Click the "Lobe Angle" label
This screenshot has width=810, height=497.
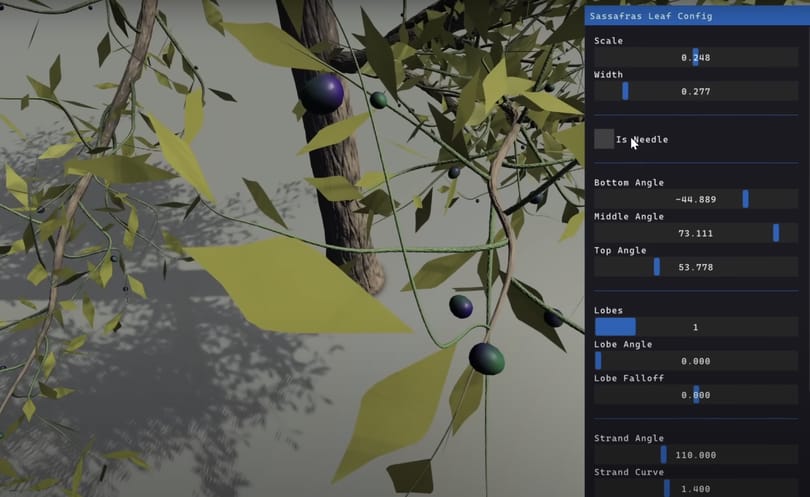pos(623,345)
